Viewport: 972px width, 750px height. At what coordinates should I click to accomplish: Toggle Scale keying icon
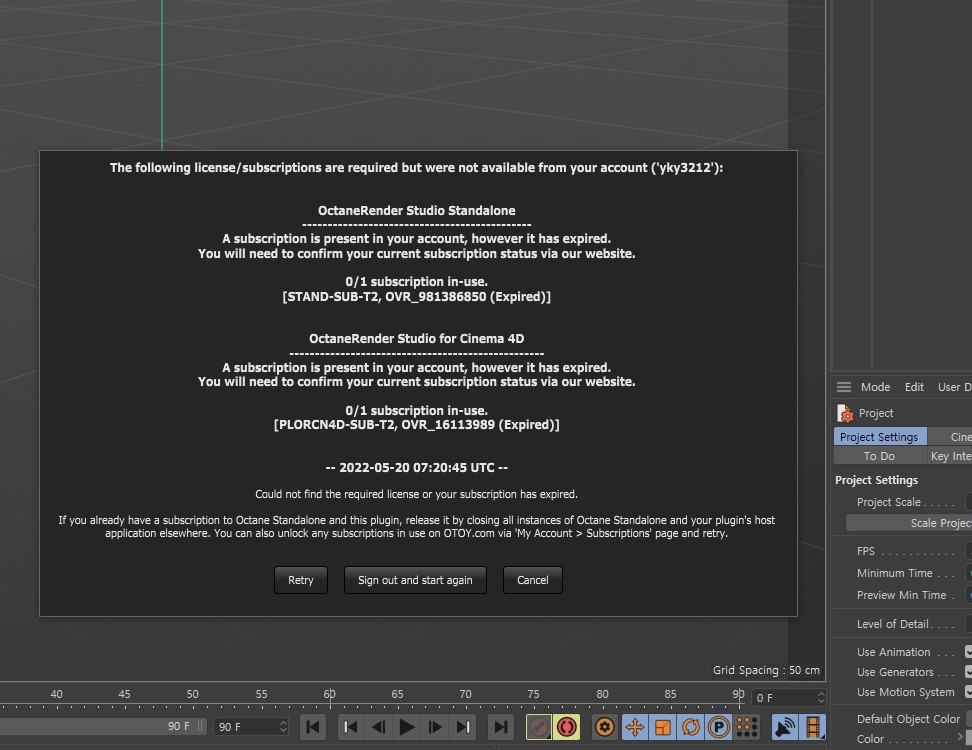pyautogui.click(x=663, y=727)
